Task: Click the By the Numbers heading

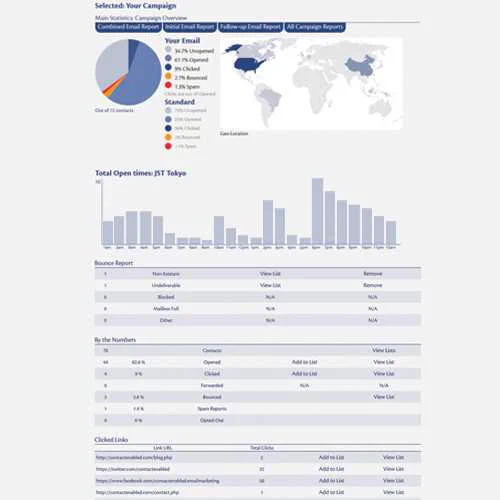Action: [115, 340]
